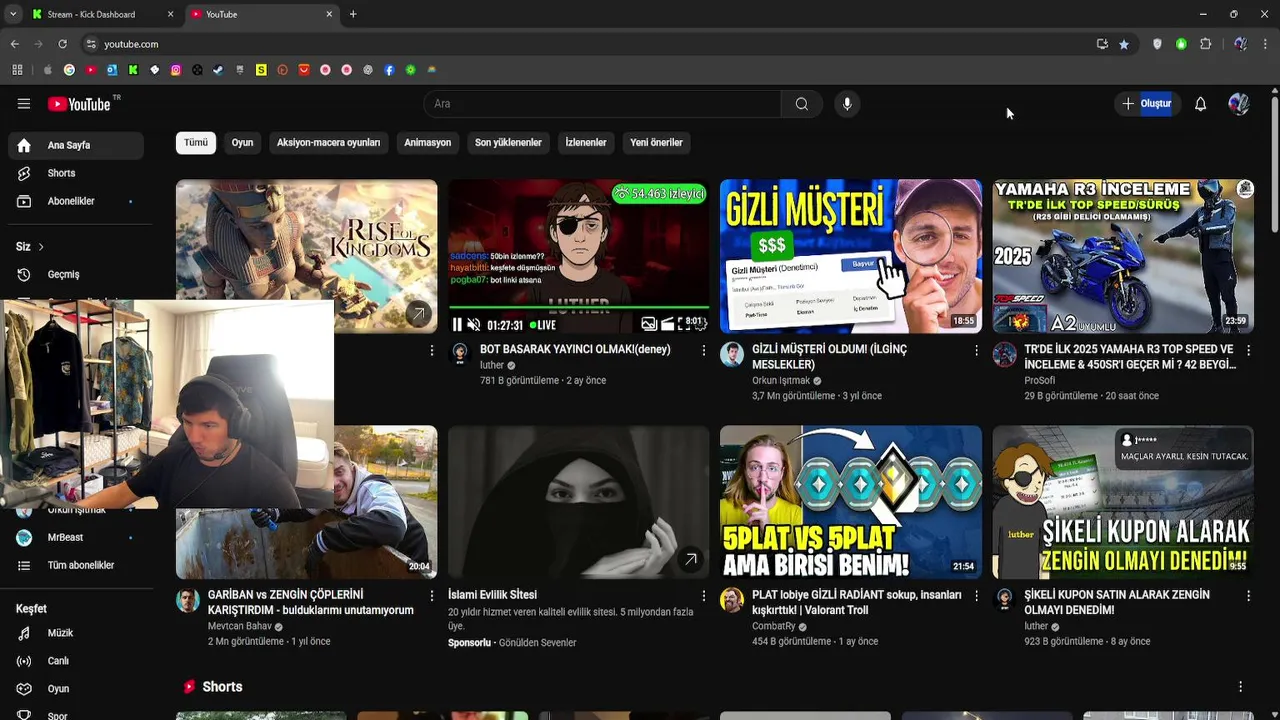The width and height of the screenshot is (1280, 720).
Task: Click the Orkun Işıtmak channel avatar
Action: (732, 354)
